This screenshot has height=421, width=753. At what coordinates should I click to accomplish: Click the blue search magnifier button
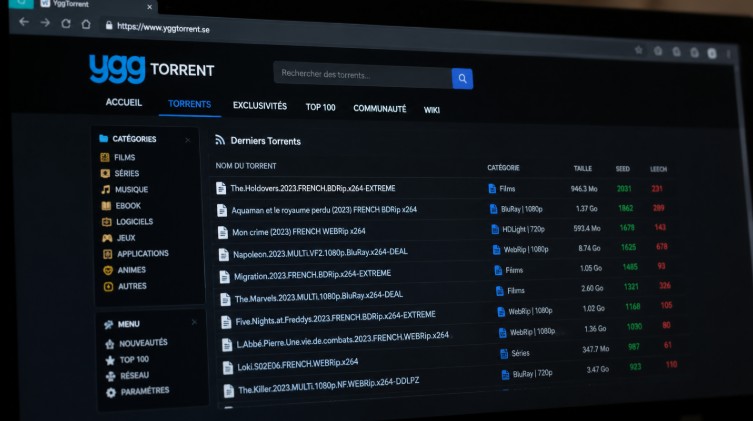(462, 78)
